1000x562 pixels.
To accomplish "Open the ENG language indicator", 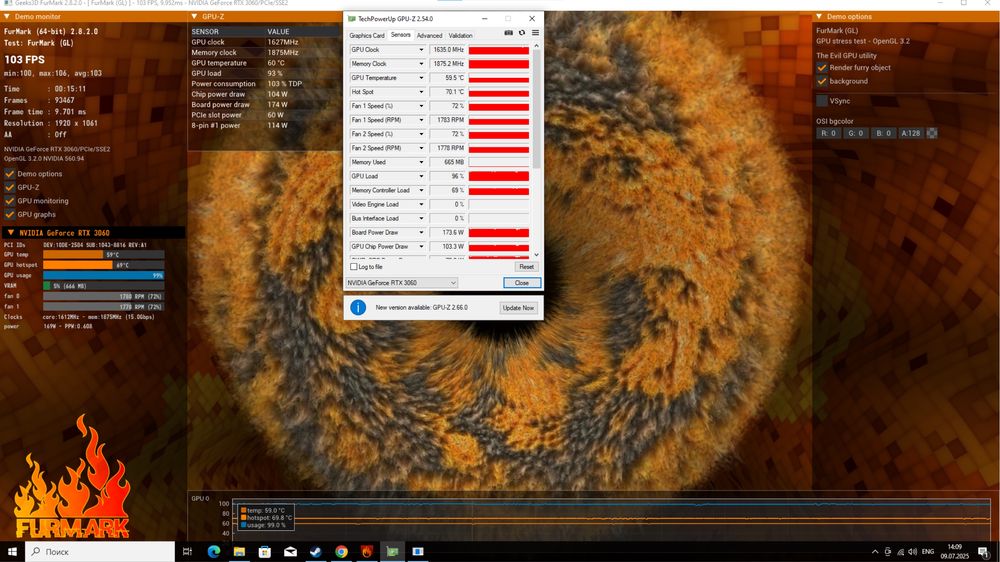I will (x=928, y=552).
